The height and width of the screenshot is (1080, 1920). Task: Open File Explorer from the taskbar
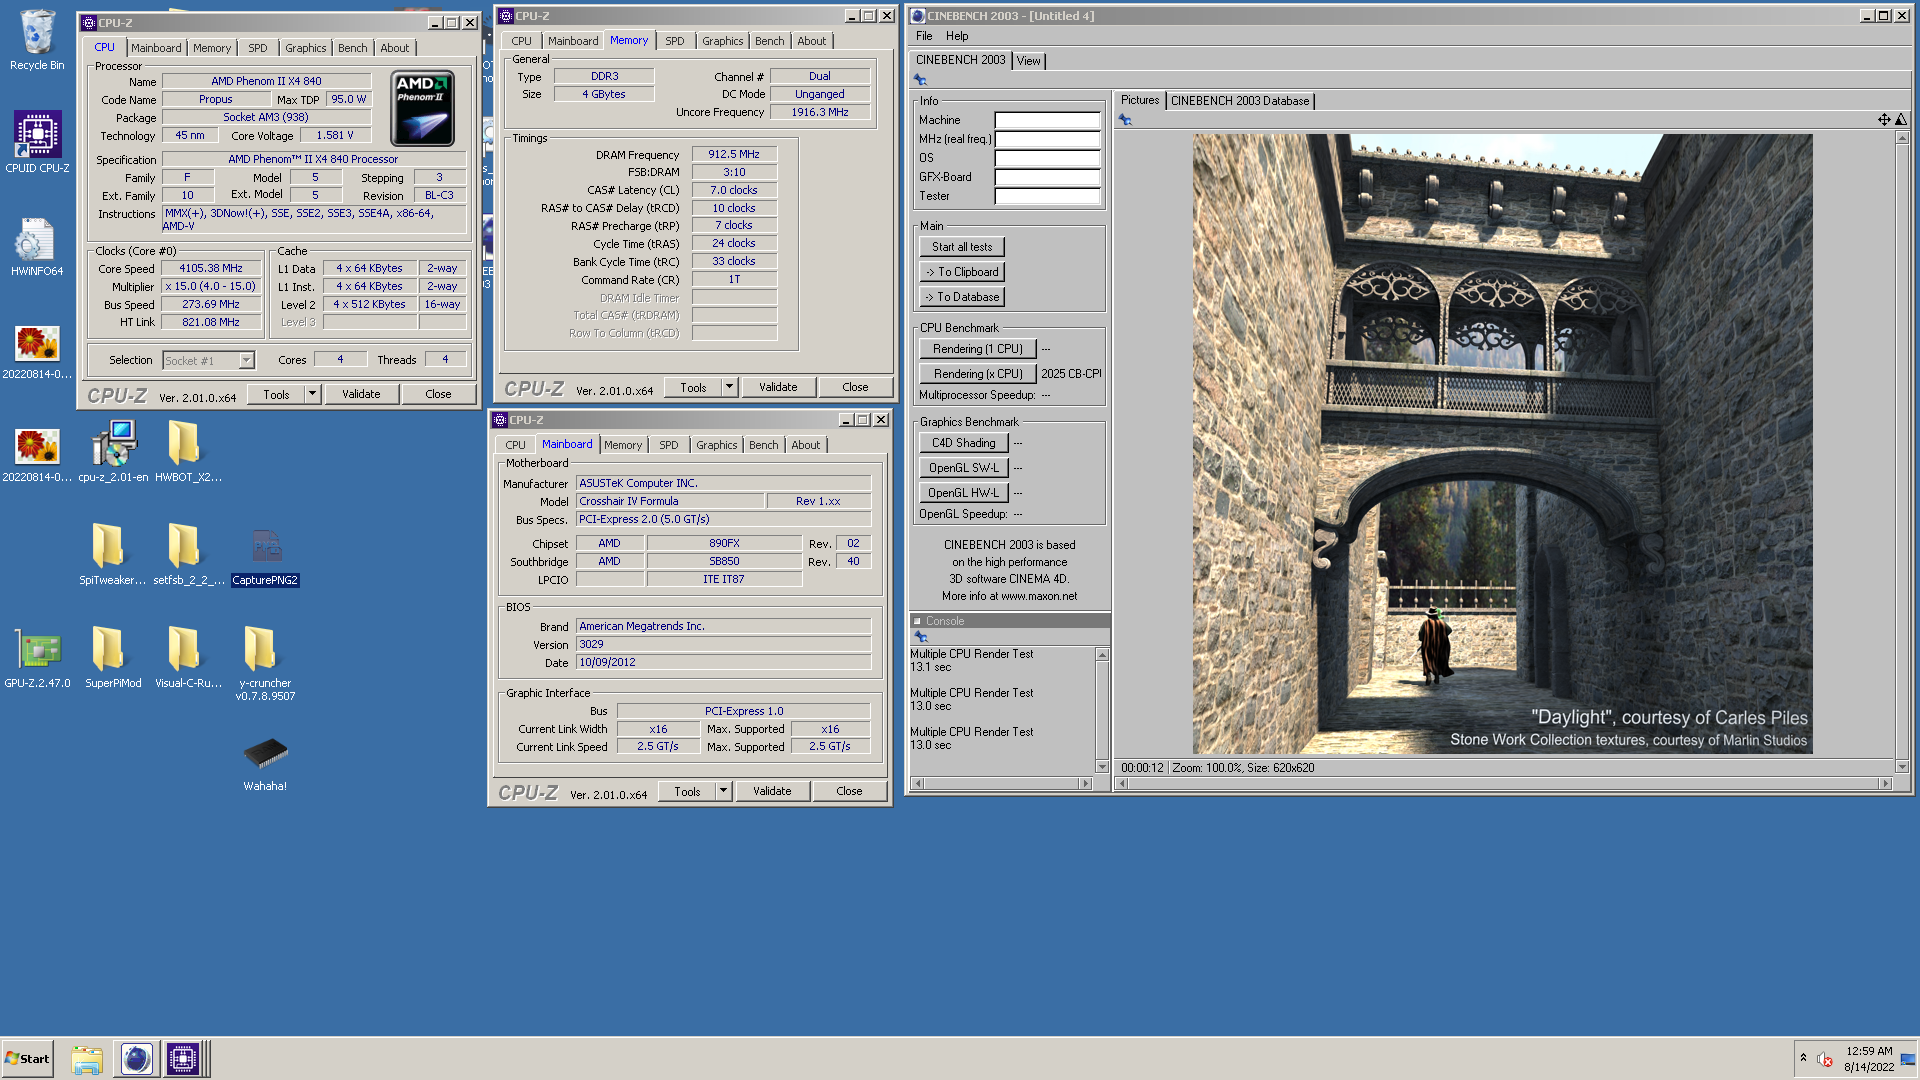click(87, 1059)
